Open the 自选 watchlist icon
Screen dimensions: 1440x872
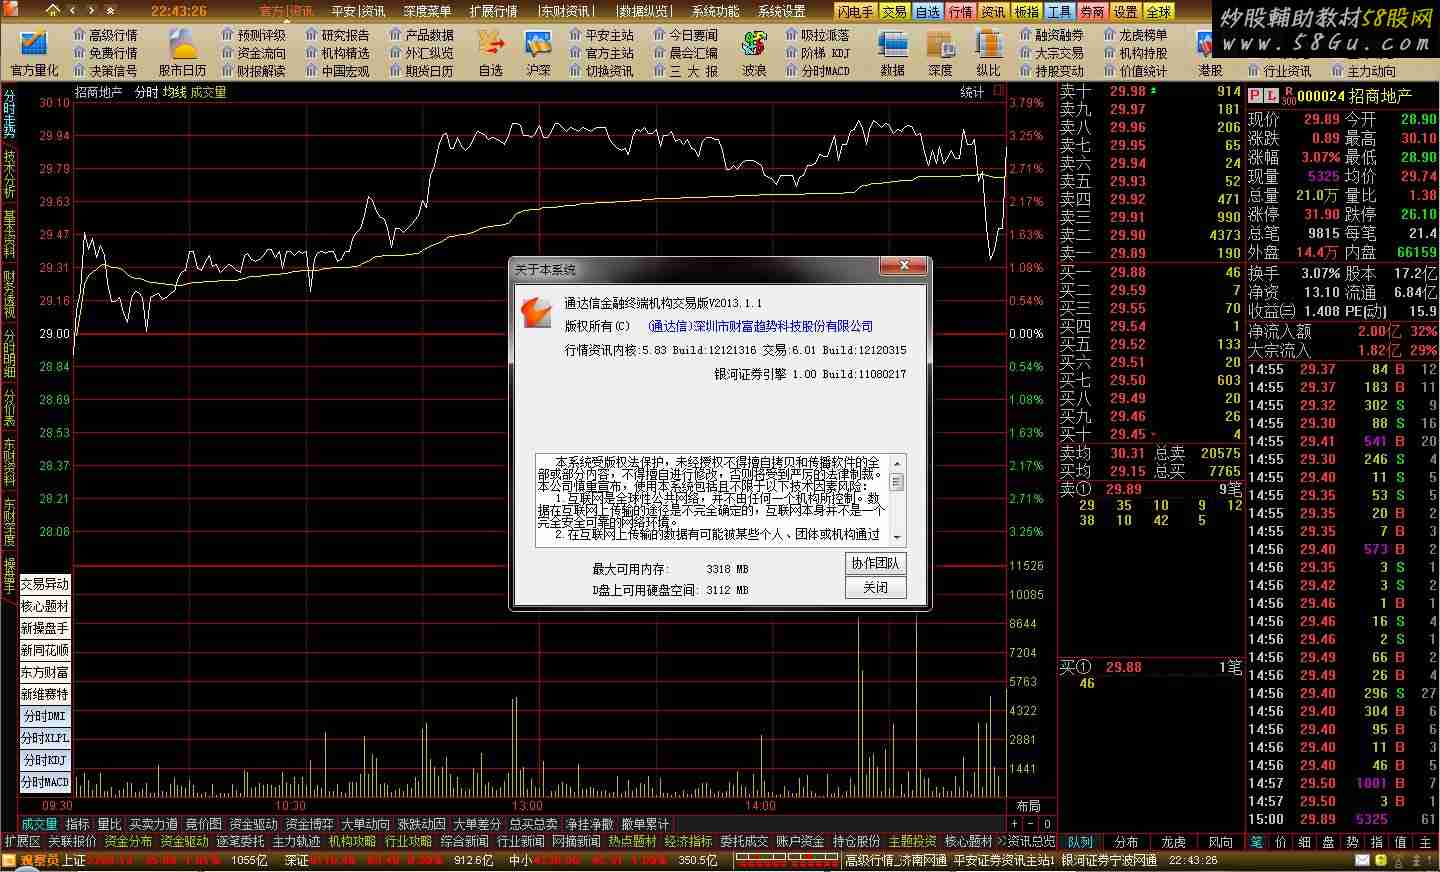click(490, 52)
